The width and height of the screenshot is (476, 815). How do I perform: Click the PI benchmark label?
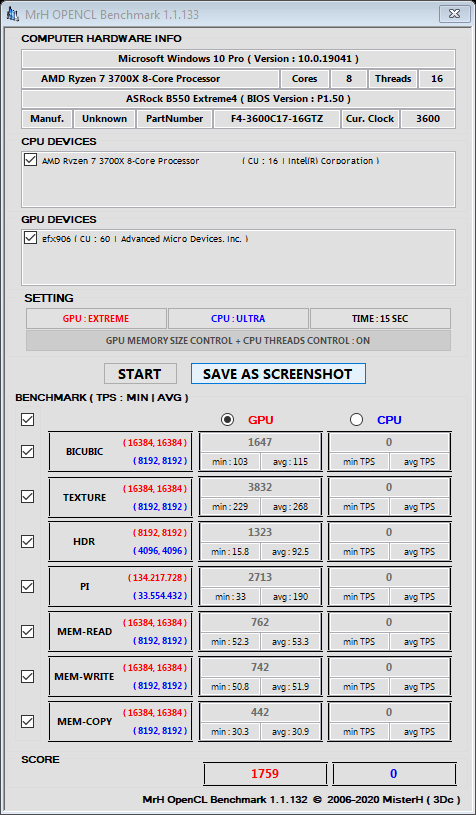[x=85, y=586]
